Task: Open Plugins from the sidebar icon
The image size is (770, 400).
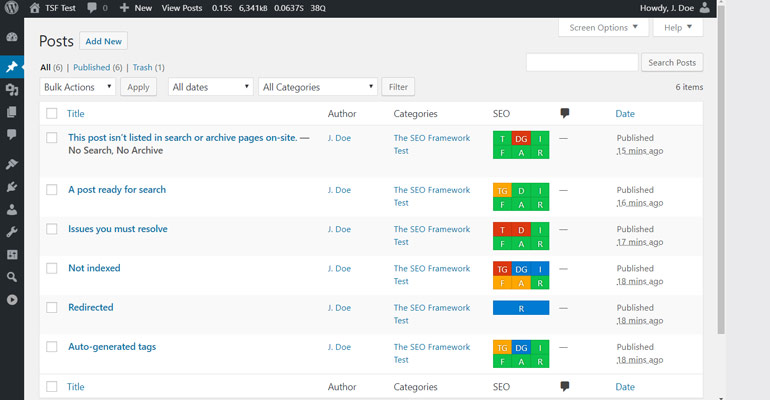Action: tap(12, 187)
